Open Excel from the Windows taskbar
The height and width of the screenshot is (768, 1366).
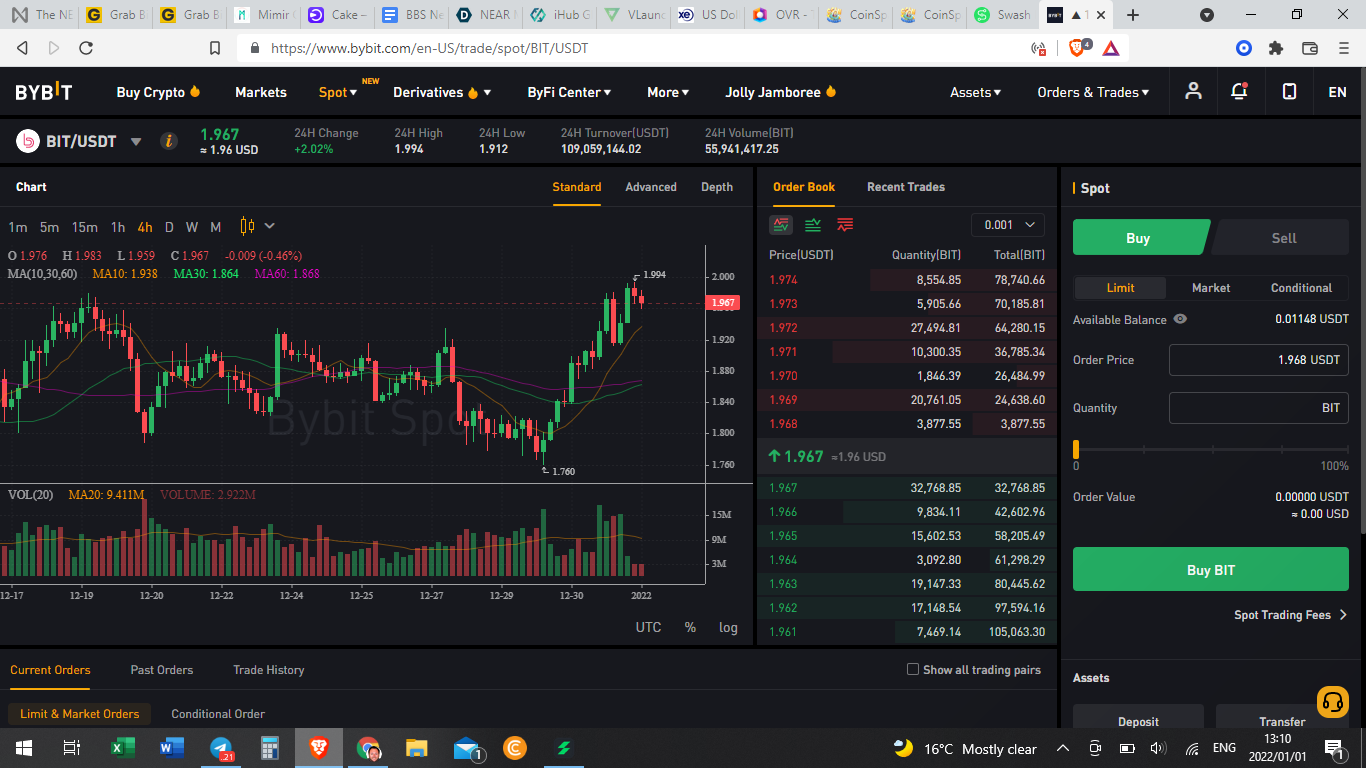[122, 747]
